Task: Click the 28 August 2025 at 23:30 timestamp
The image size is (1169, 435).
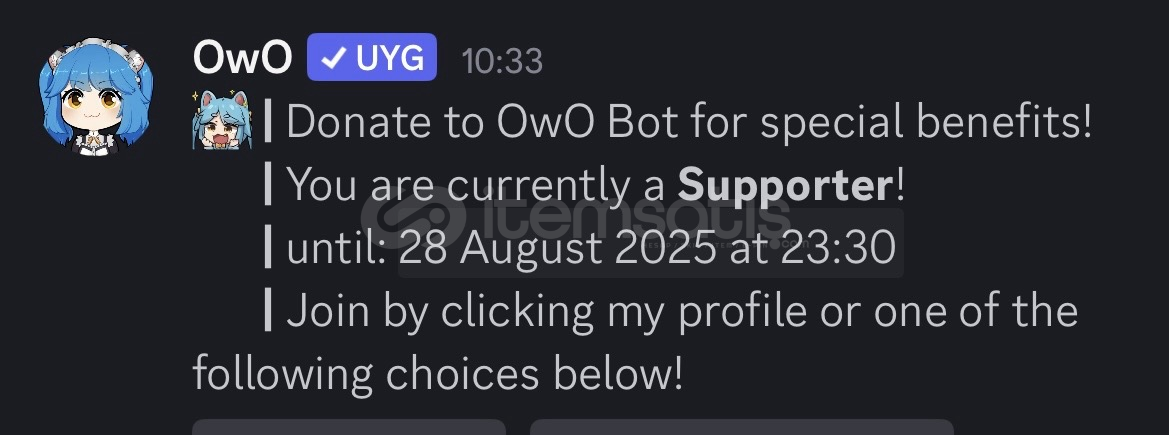Action: (647, 248)
